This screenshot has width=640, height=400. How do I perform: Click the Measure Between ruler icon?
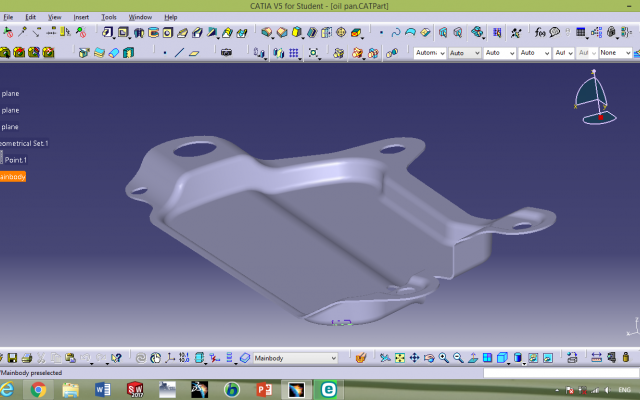596,358
